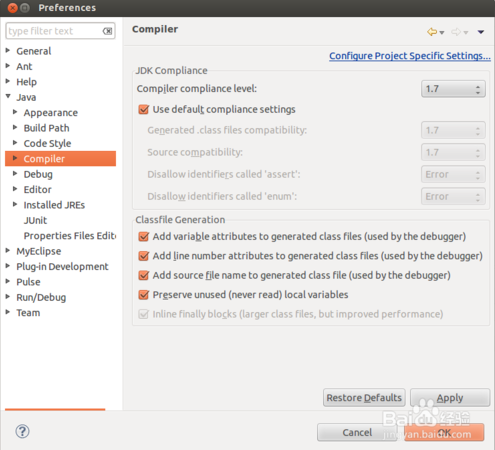Collapse the Java tree node arrow

tap(8, 96)
